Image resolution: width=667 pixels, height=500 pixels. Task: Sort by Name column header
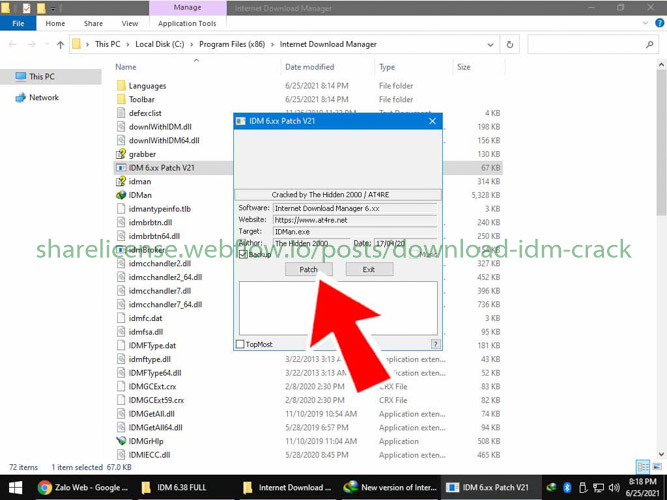(126, 67)
